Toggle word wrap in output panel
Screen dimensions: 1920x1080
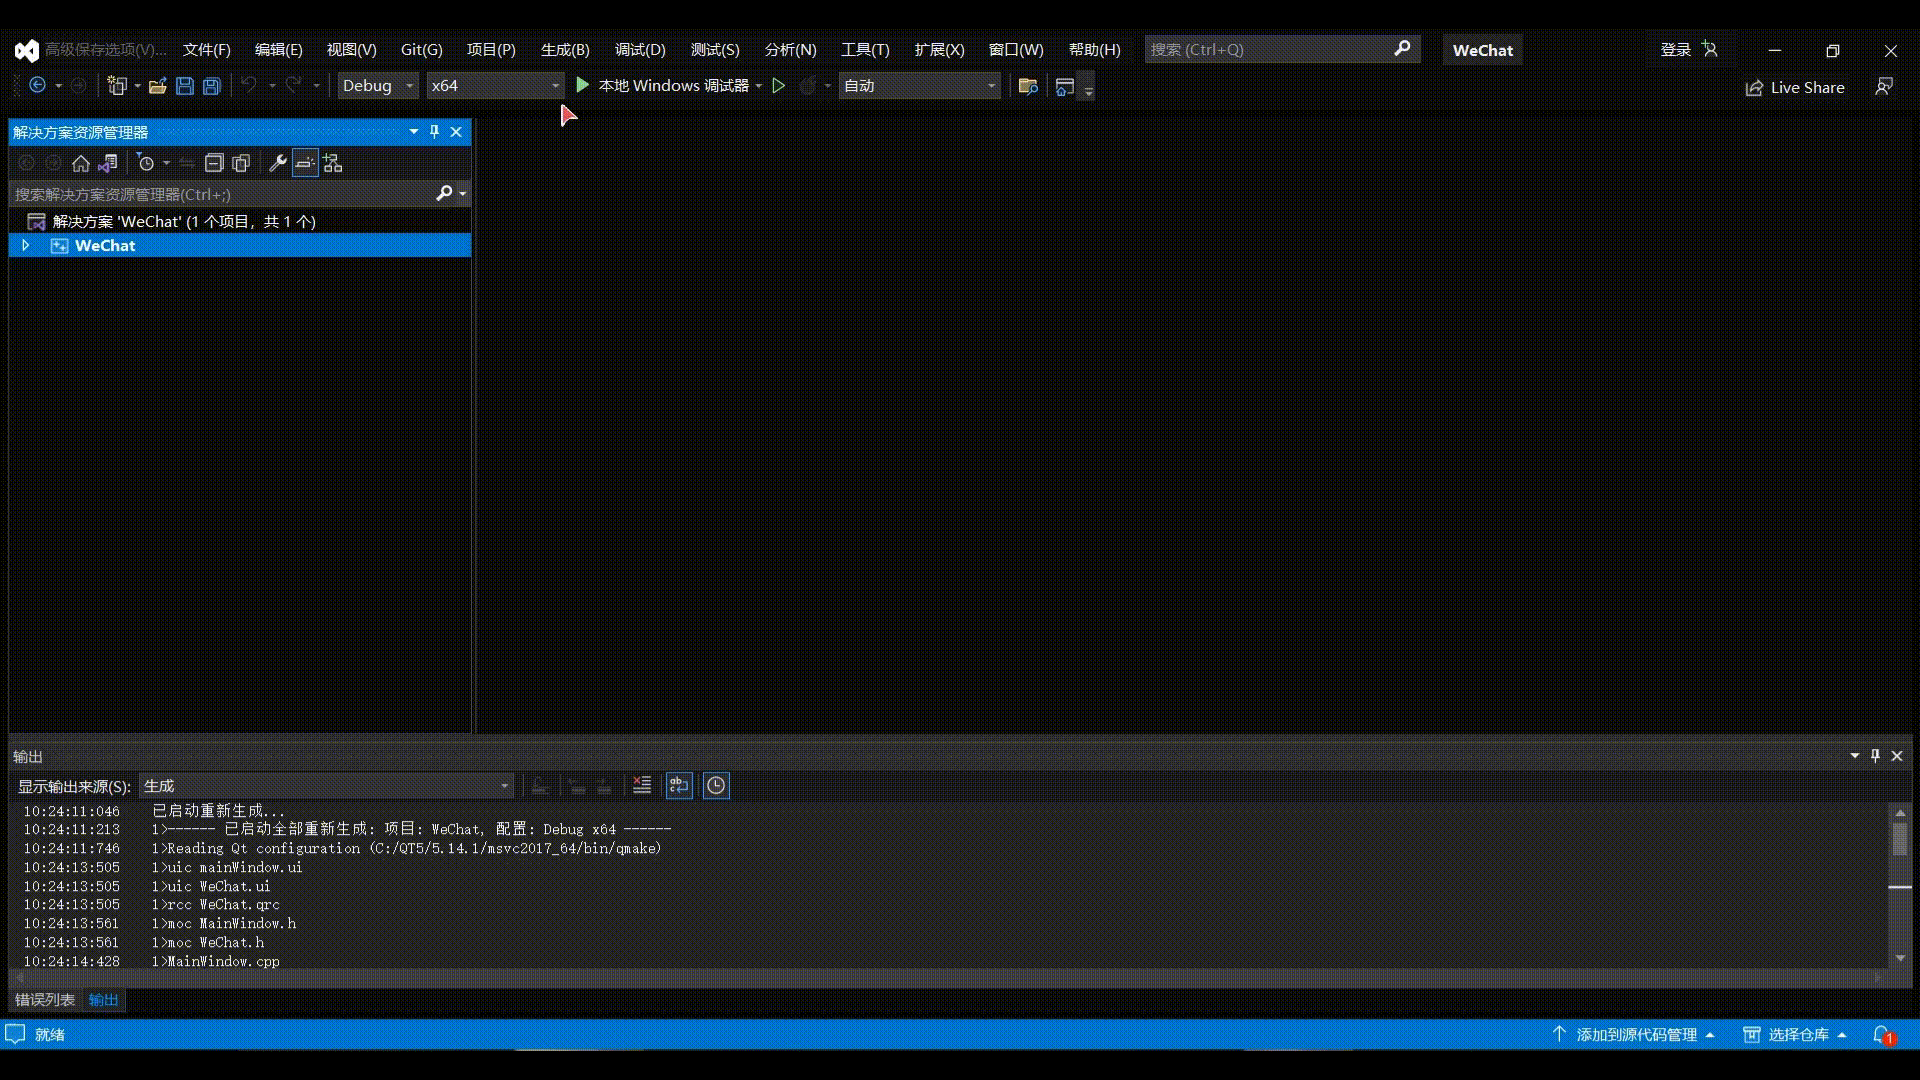679,786
